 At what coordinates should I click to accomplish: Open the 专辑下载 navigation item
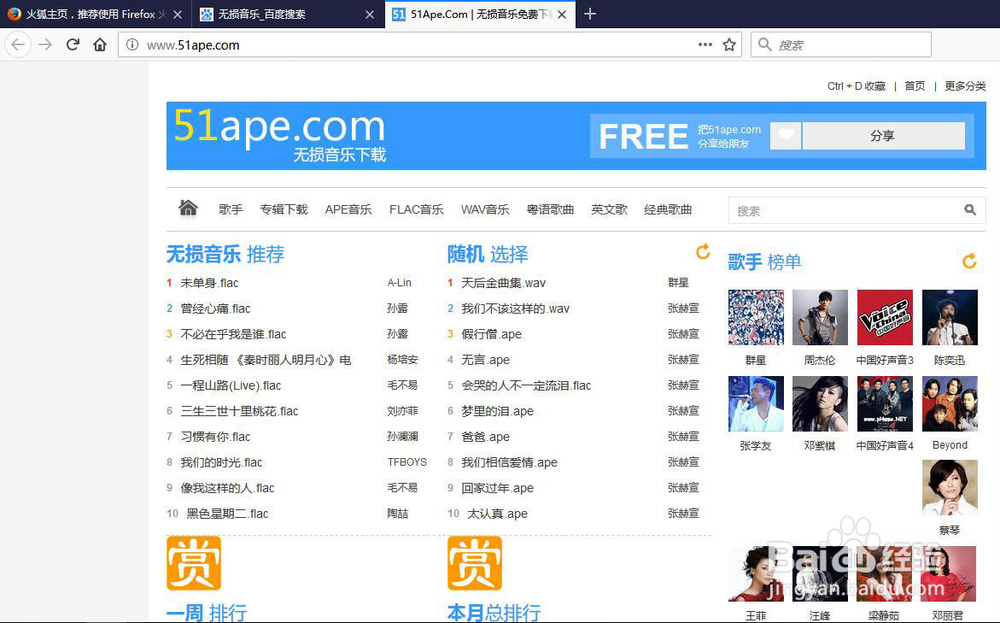click(x=284, y=209)
